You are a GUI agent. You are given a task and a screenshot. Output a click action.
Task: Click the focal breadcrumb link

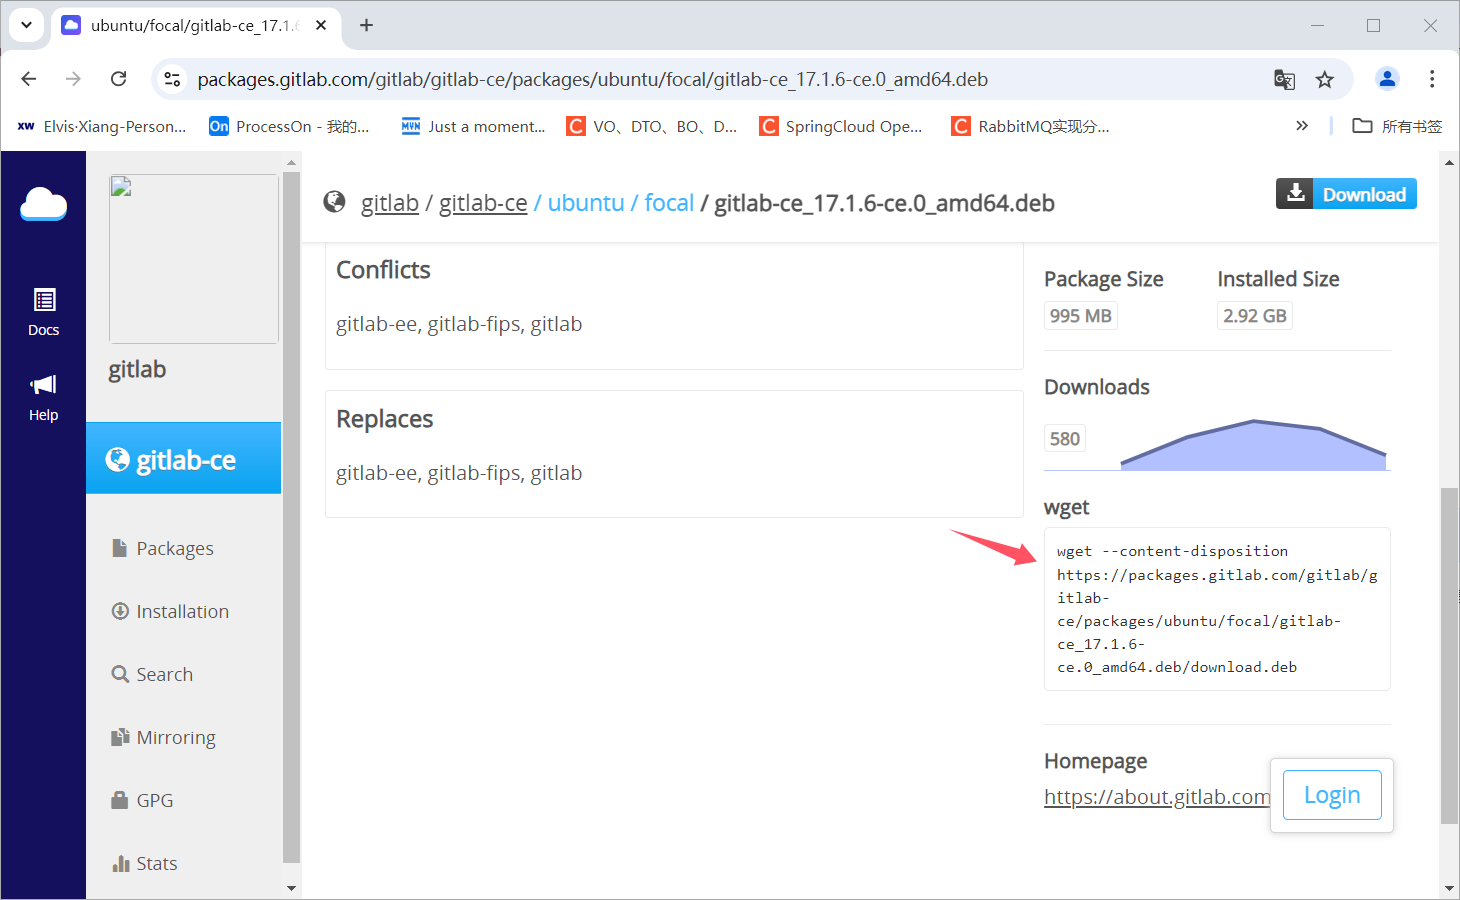(x=669, y=203)
